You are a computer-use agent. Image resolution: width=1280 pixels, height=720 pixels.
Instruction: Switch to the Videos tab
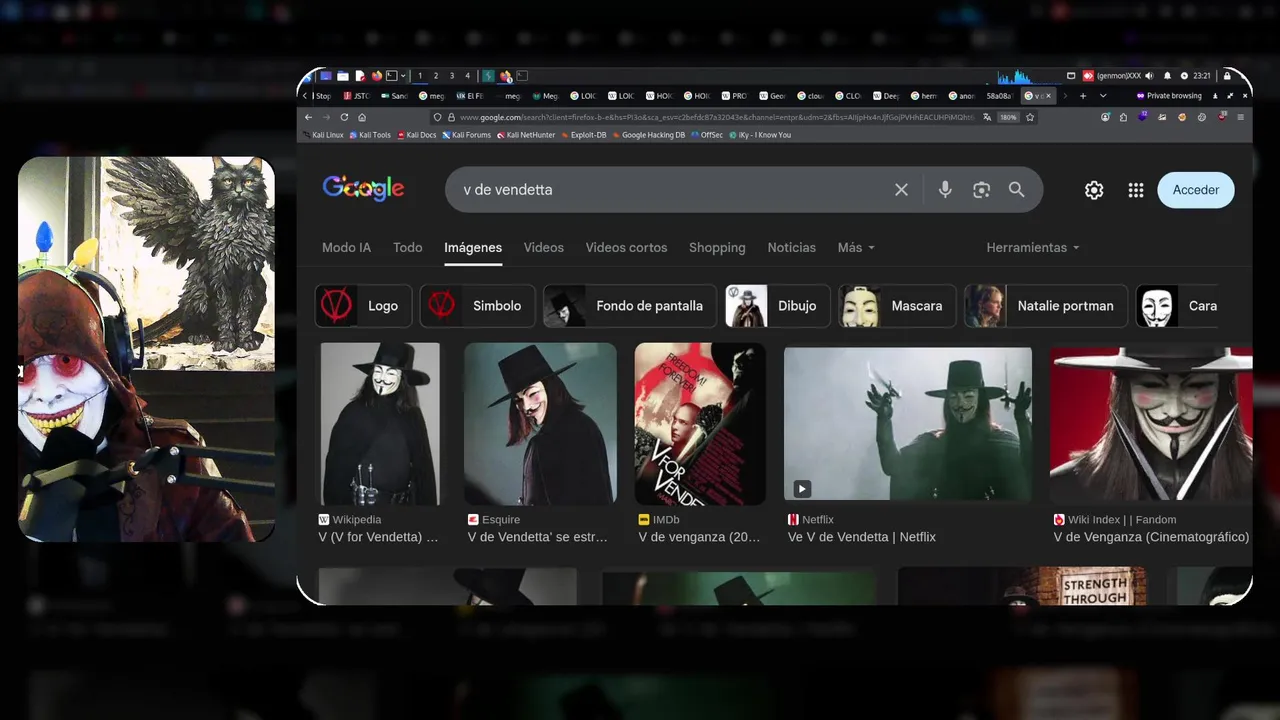point(544,247)
